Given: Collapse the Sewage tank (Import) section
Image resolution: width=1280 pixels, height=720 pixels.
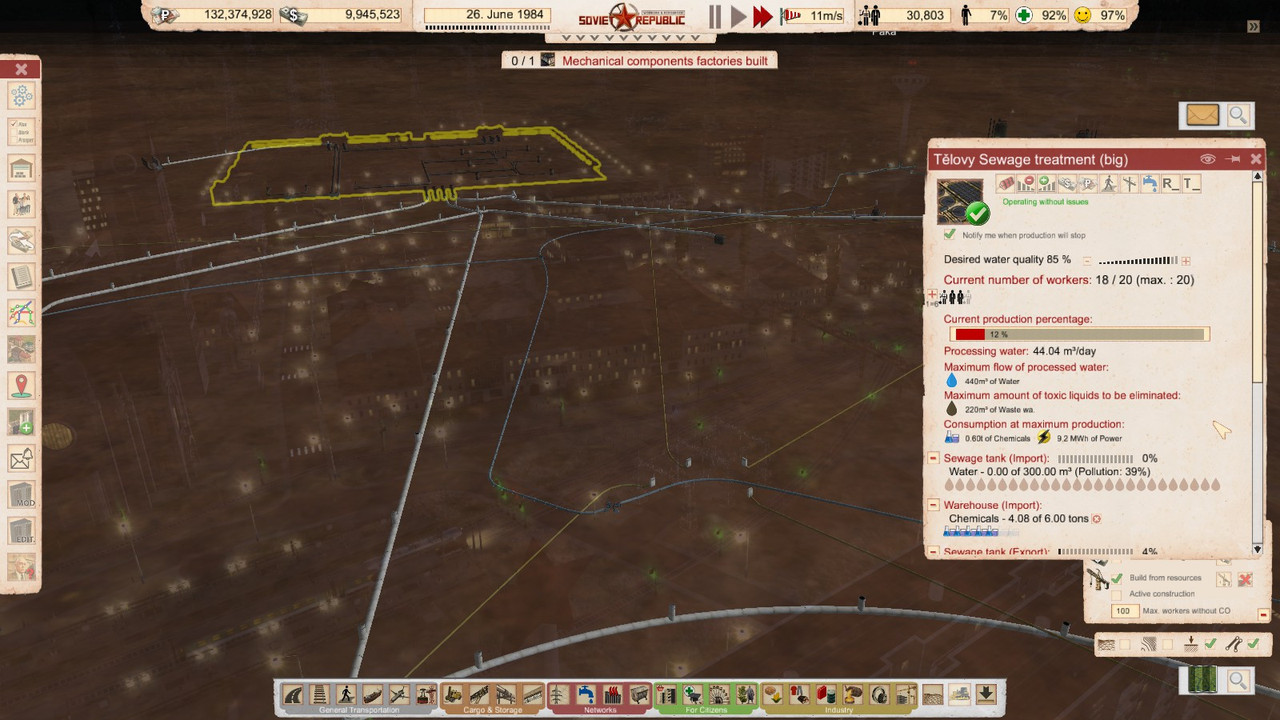Looking at the screenshot, I should pos(933,458).
